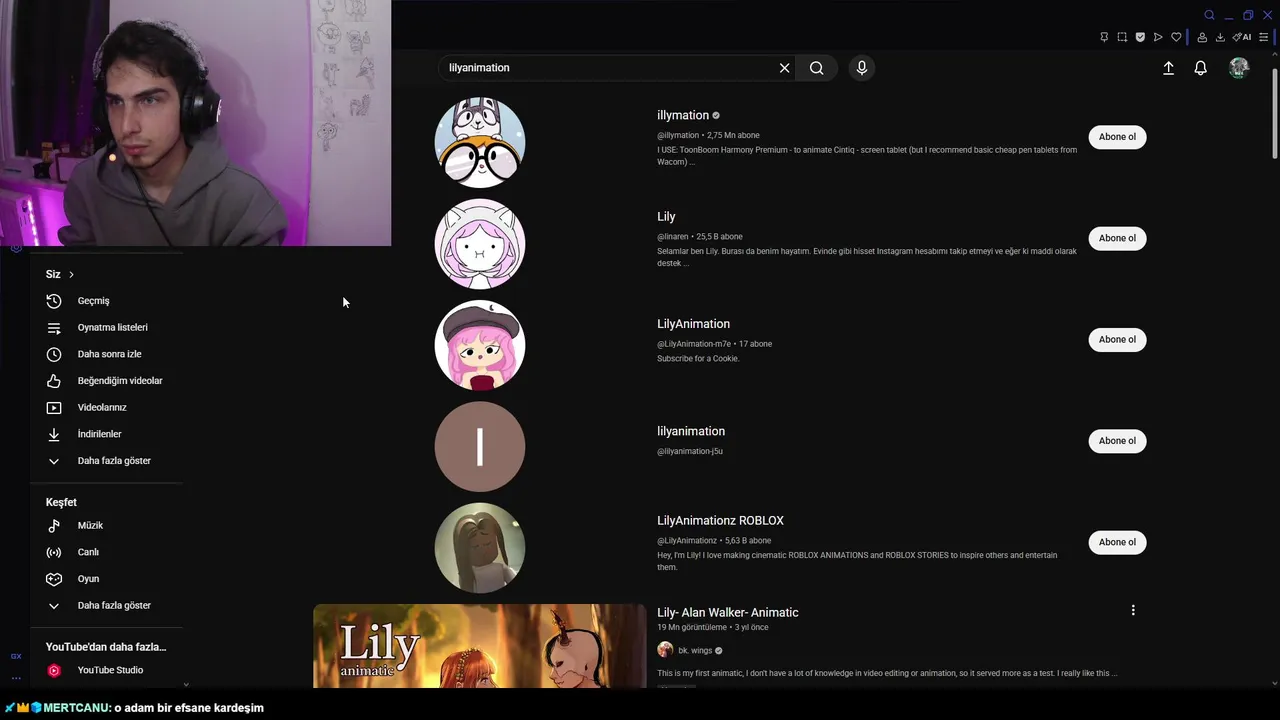This screenshot has width=1280, height=720.
Task: Bookmark the page with the heart icon
Action: (x=1176, y=37)
